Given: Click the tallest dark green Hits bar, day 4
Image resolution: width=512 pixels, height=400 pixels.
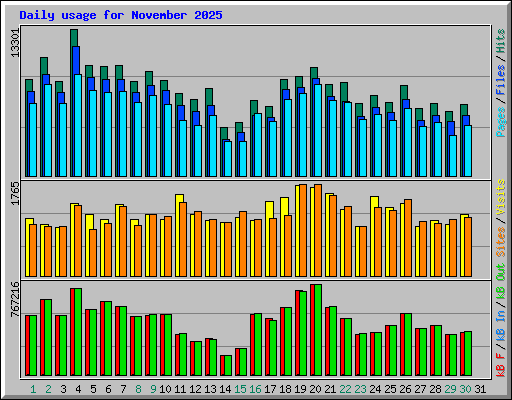Looking at the screenshot, I should [74, 37].
